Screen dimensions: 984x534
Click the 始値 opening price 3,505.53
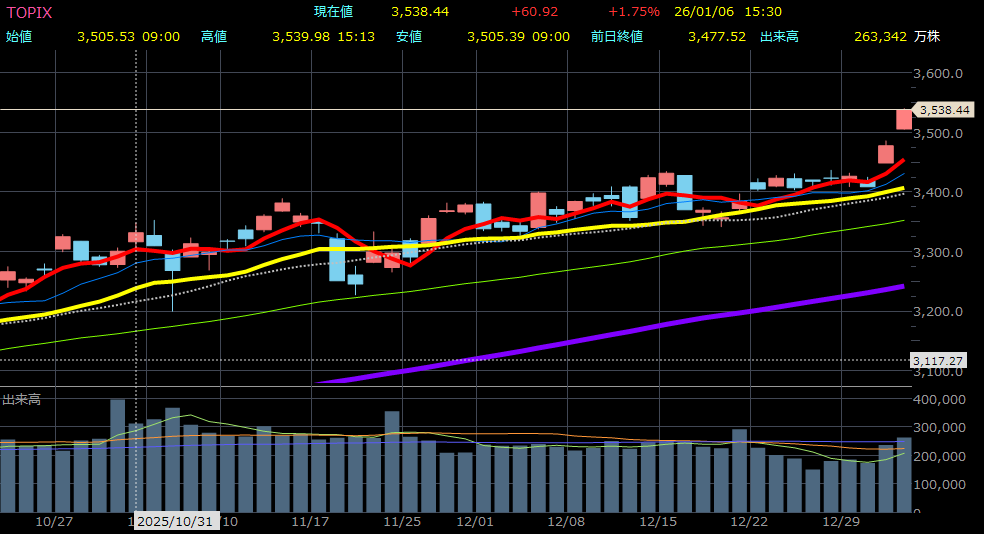pos(105,36)
